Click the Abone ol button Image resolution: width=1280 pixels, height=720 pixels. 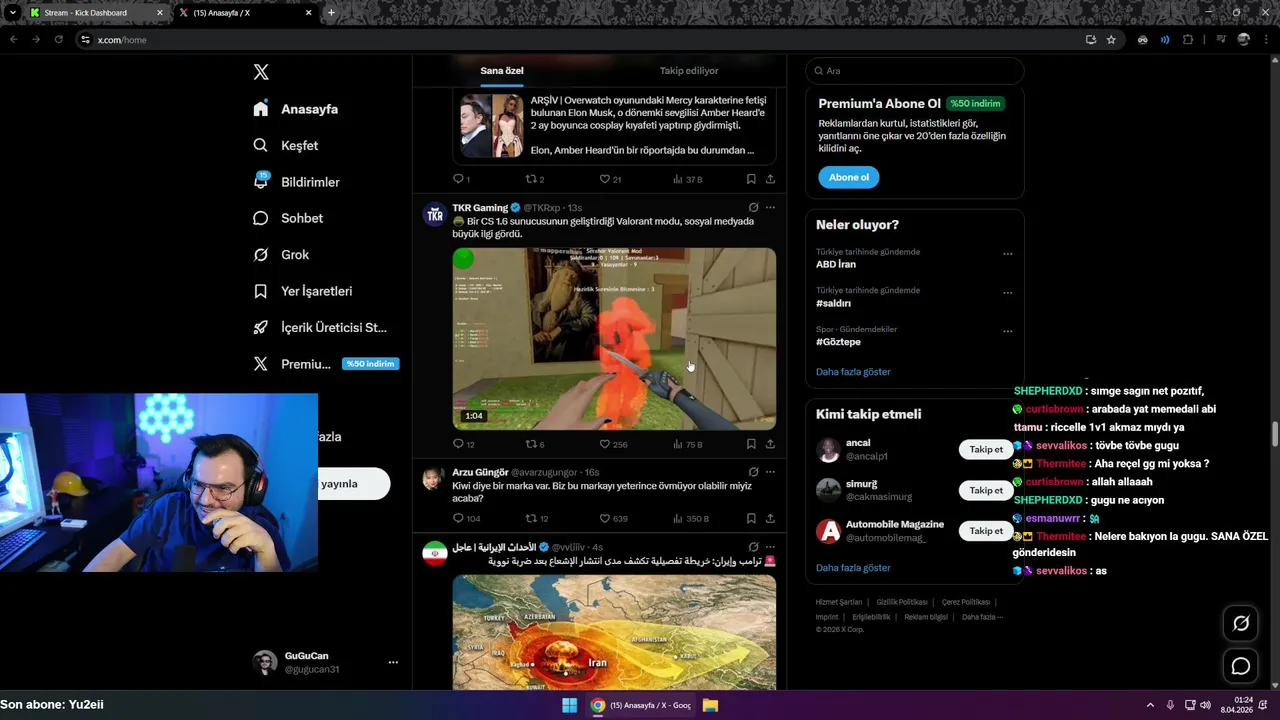[849, 177]
